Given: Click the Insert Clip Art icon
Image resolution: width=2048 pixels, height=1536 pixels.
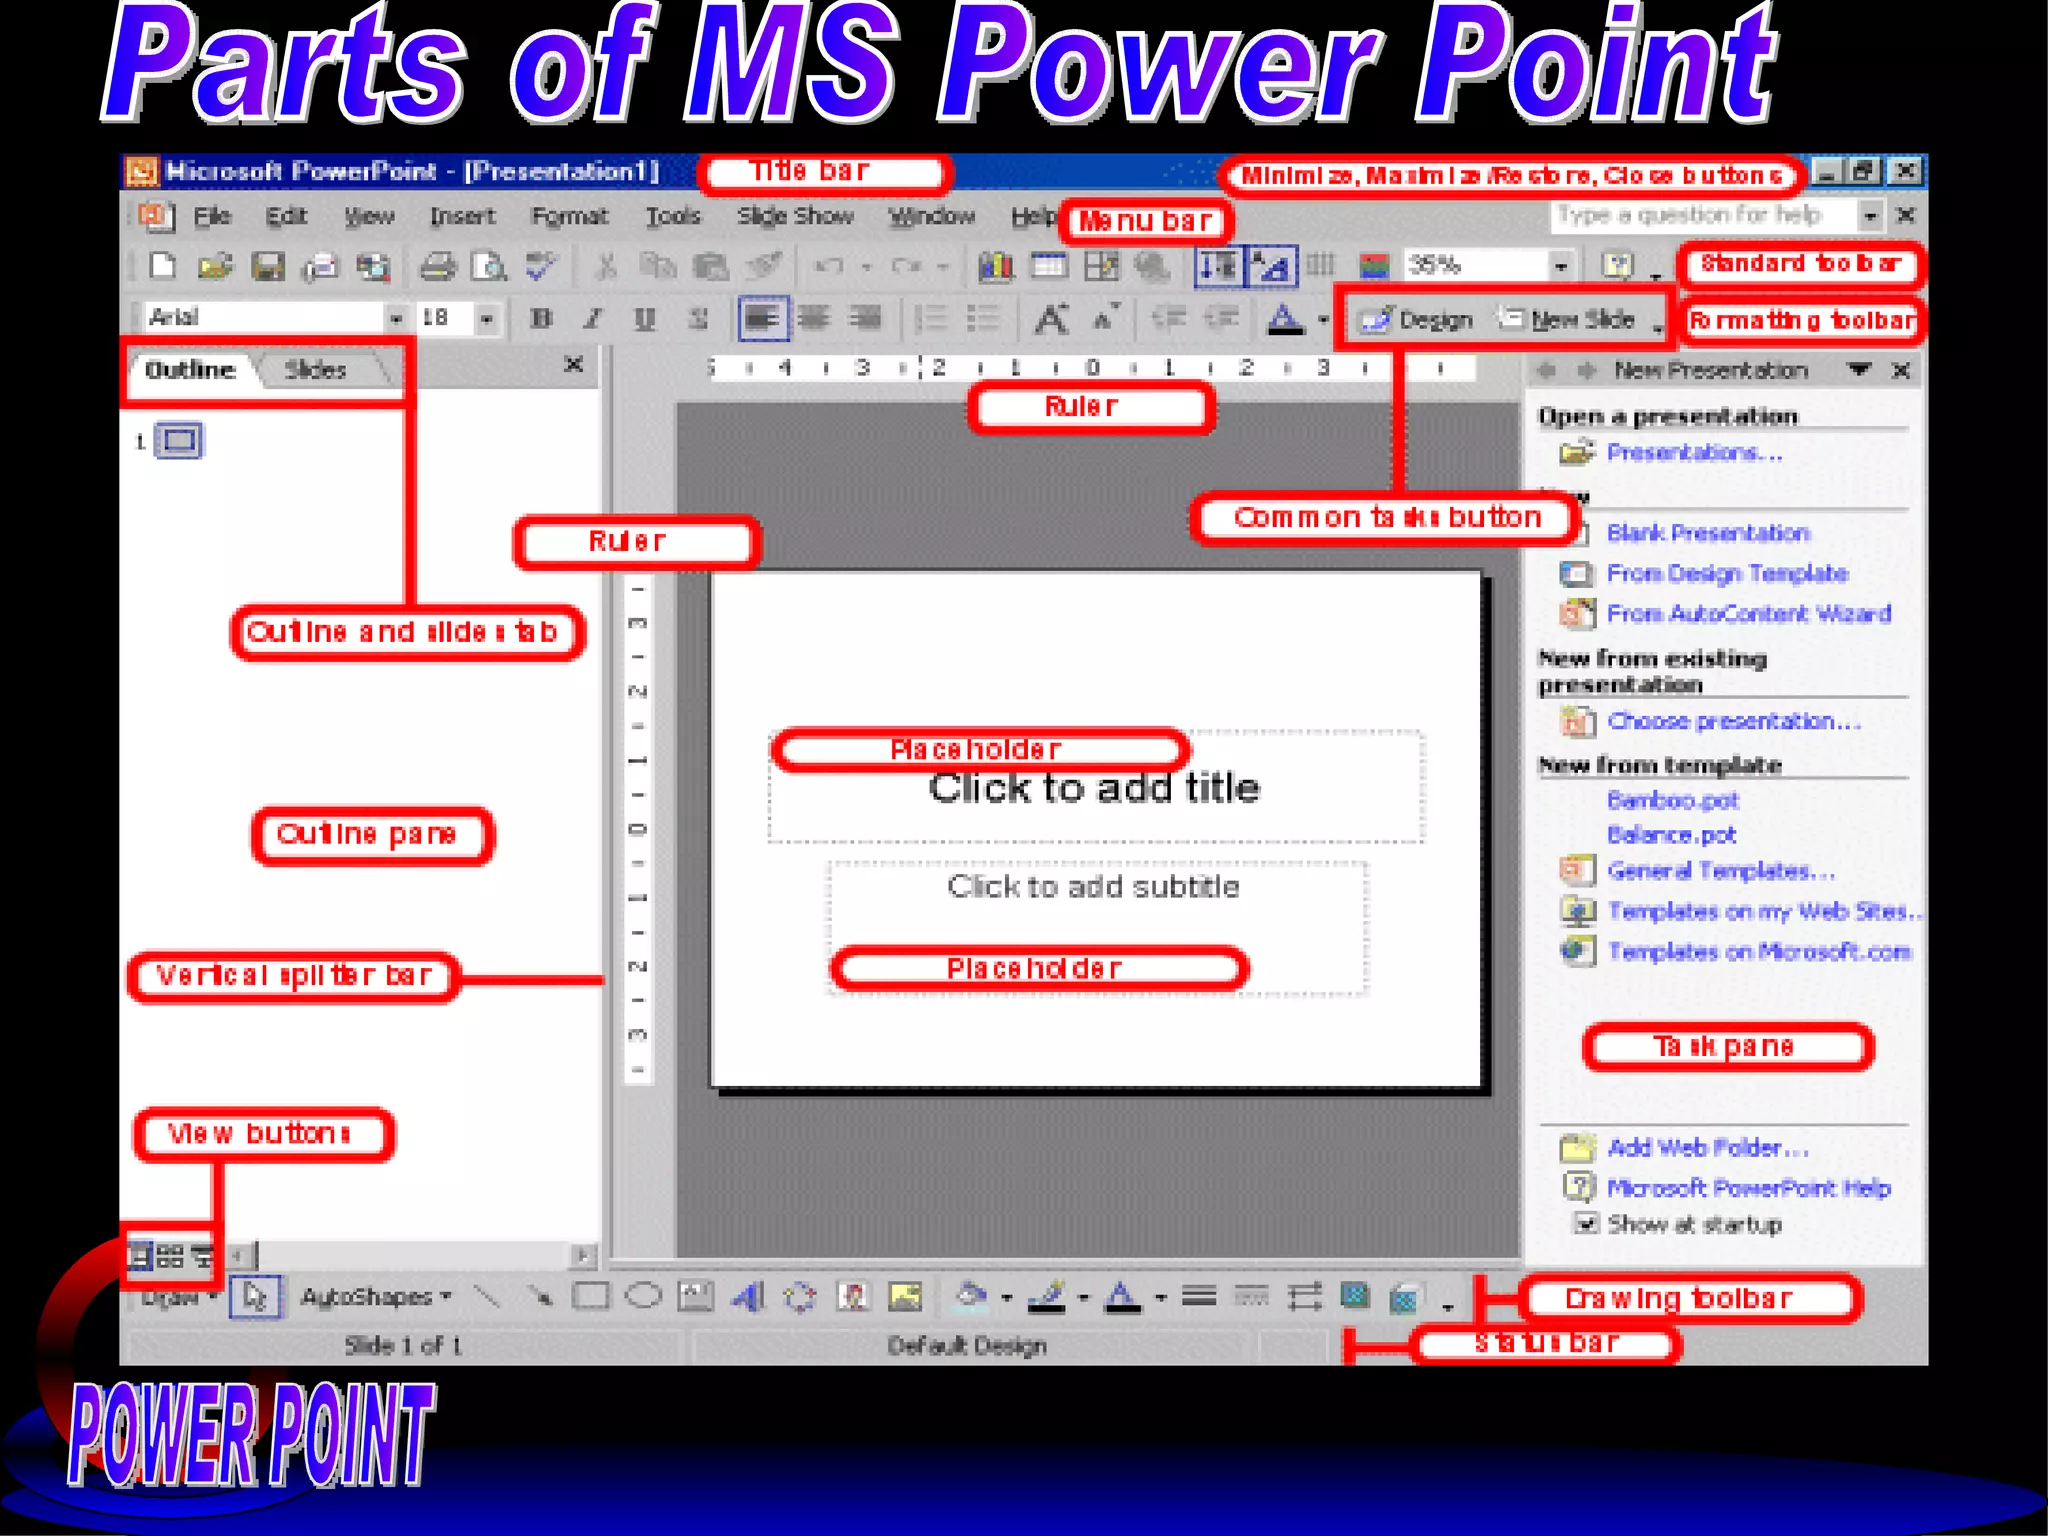Looking at the screenshot, I should point(852,1297).
